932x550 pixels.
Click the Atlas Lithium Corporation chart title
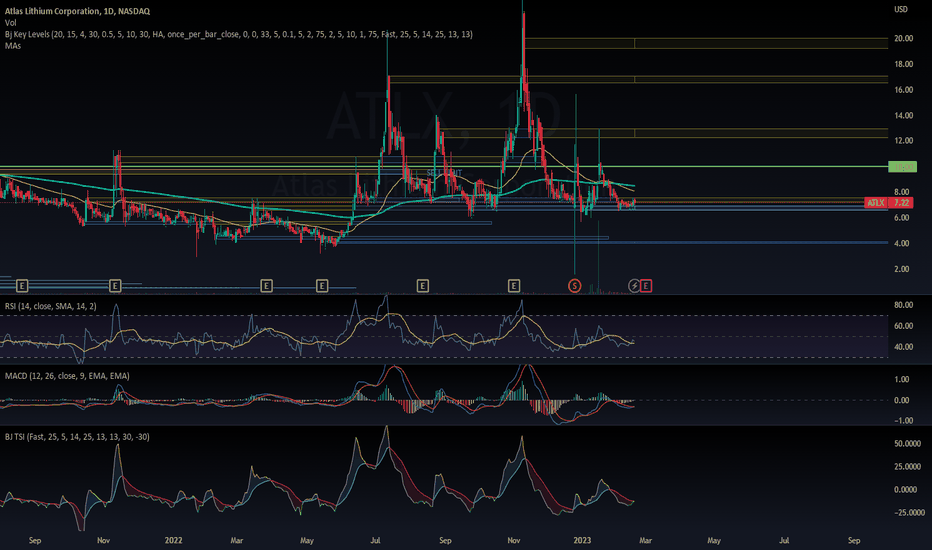77,11
